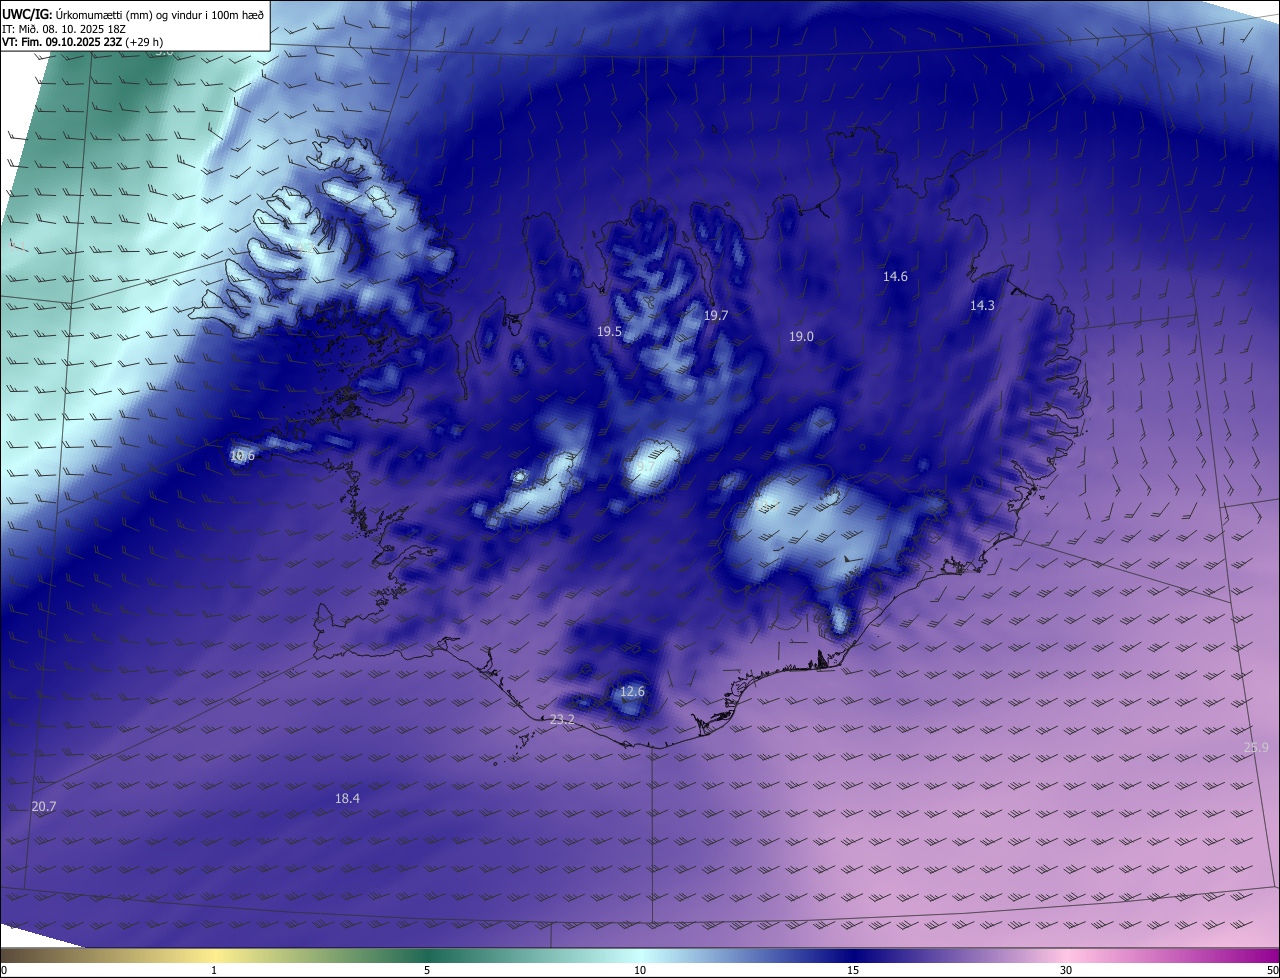Click the map title 'Úrkomumætti (mm) og vindur'
The image size is (1280, 978).
(128, 13)
